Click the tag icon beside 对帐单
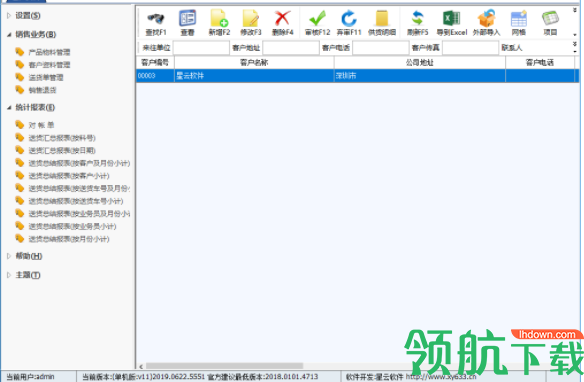The image size is (584, 382). click(20, 124)
